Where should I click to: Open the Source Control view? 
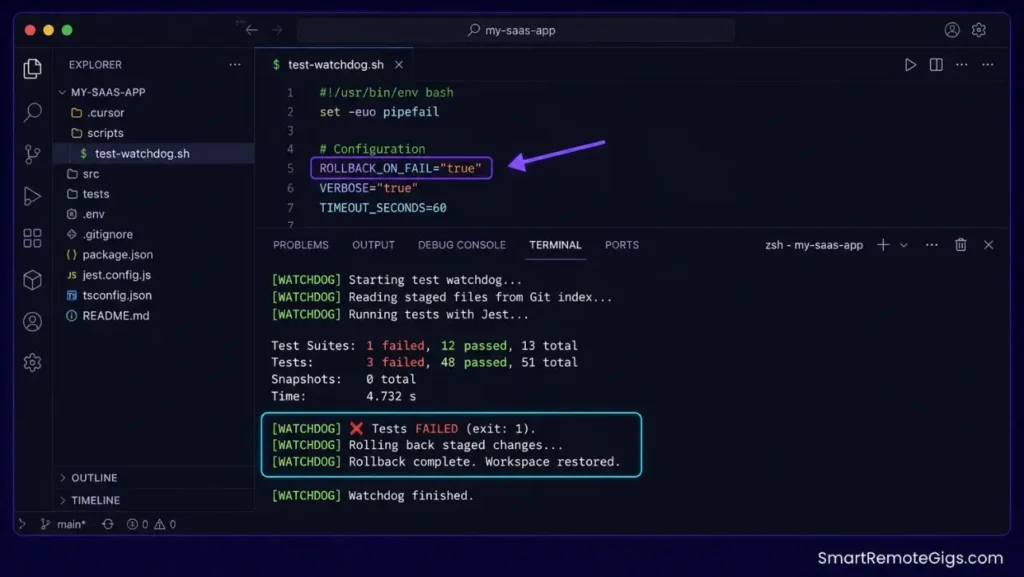[x=32, y=154]
